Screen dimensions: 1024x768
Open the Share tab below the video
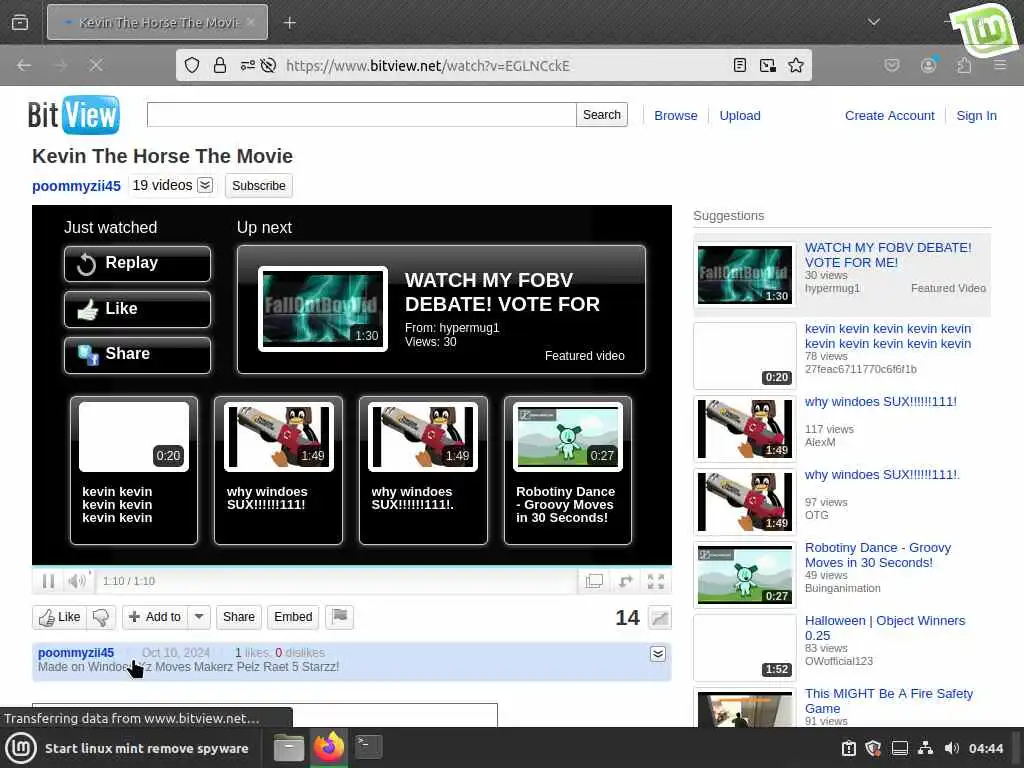coord(238,617)
